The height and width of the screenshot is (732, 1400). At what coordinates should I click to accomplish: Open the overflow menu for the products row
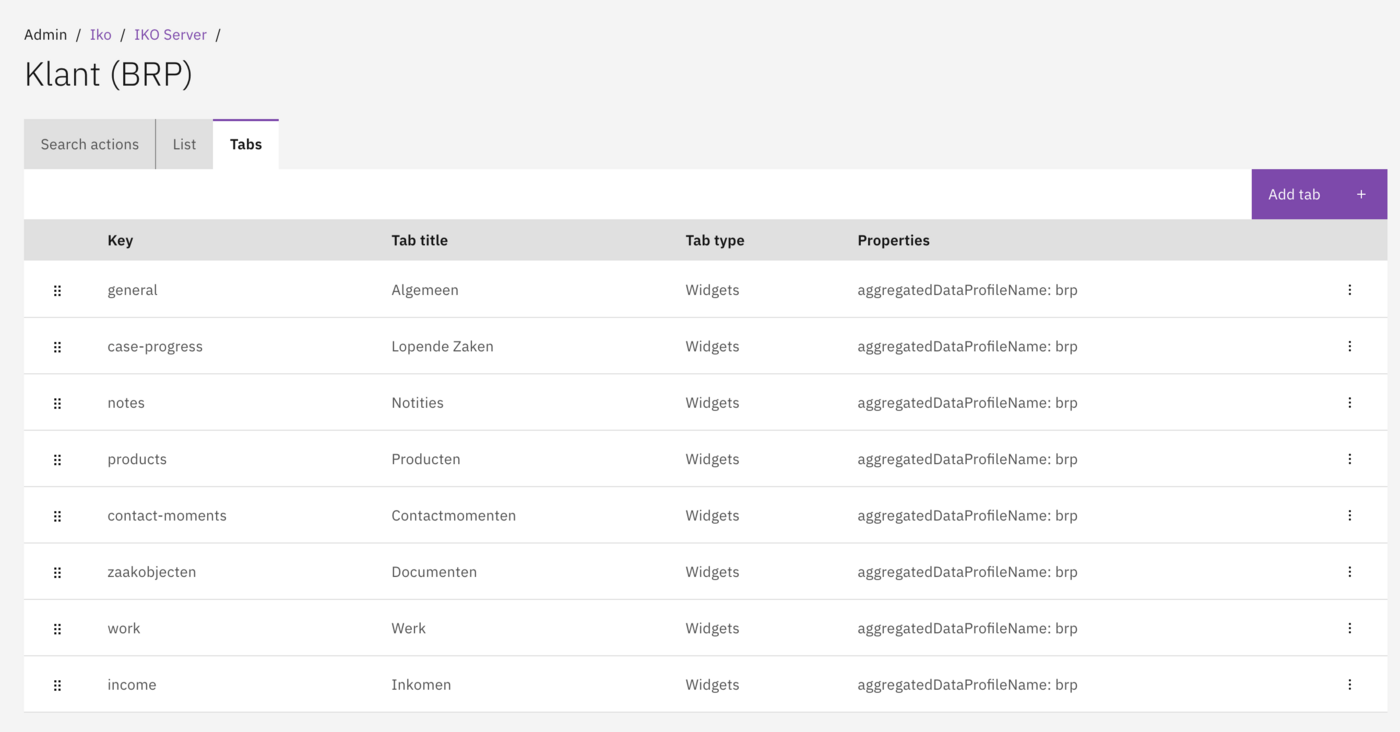point(1349,459)
